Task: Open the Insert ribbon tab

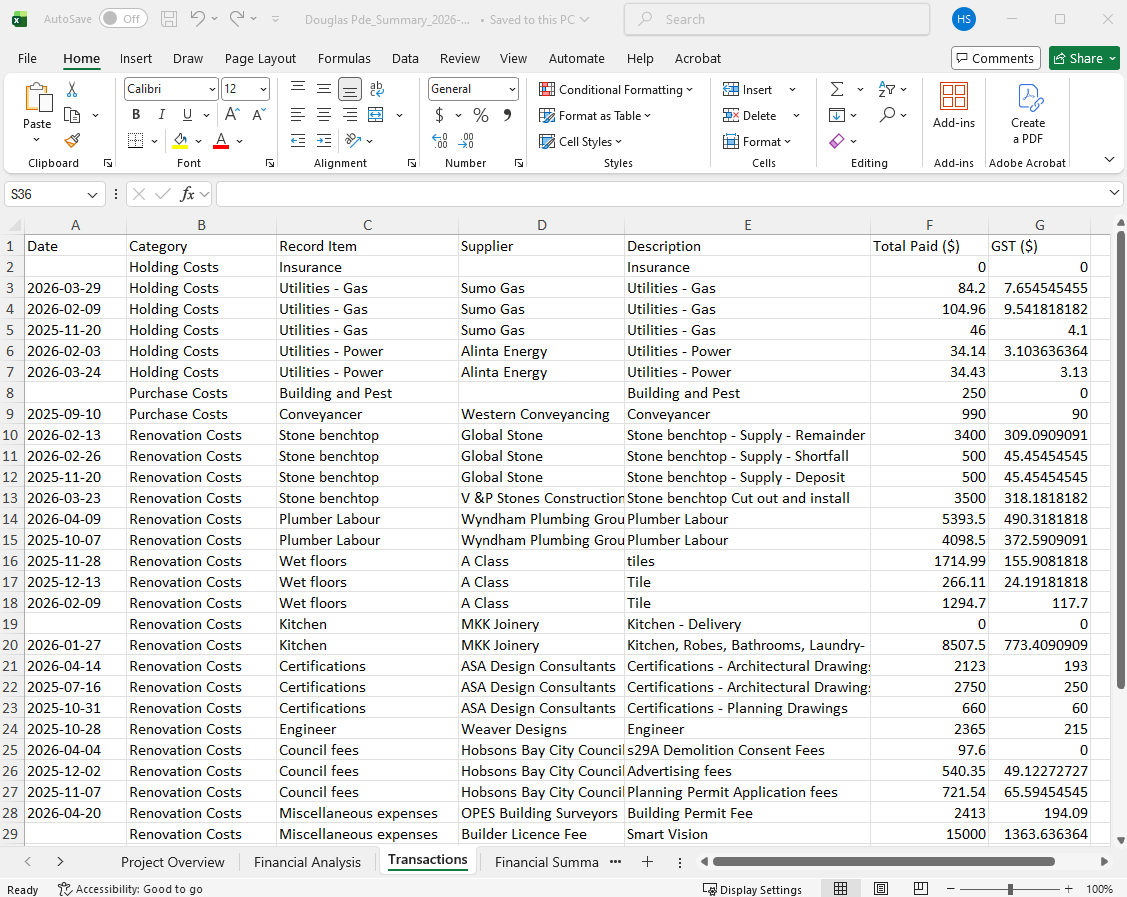Action: [135, 58]
